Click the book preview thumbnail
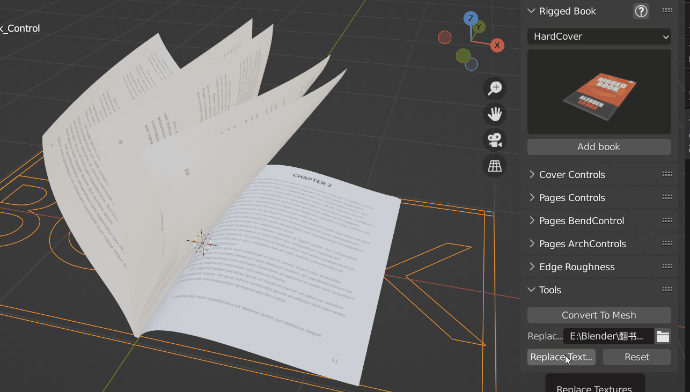Image resolution: width=690 pixels, height=392 pixels. tap(599, 92)
